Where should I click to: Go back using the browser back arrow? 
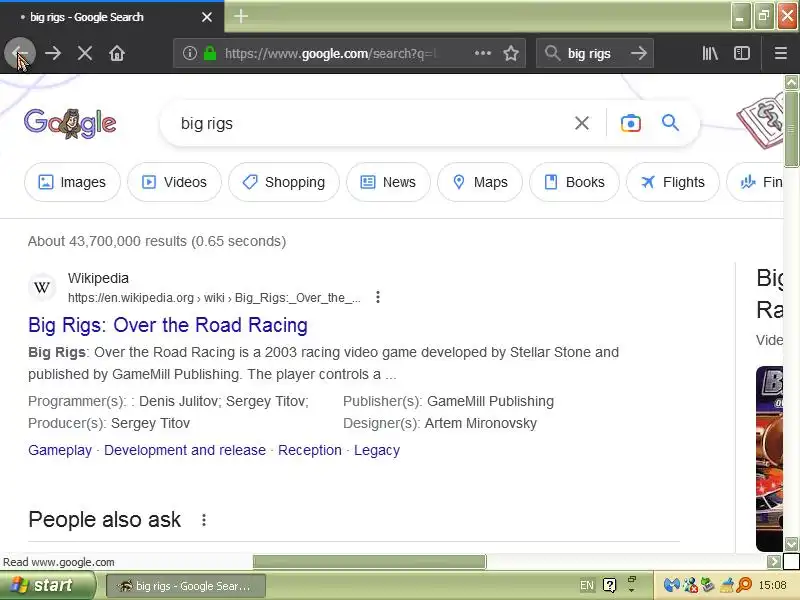[x=20, y=53]
